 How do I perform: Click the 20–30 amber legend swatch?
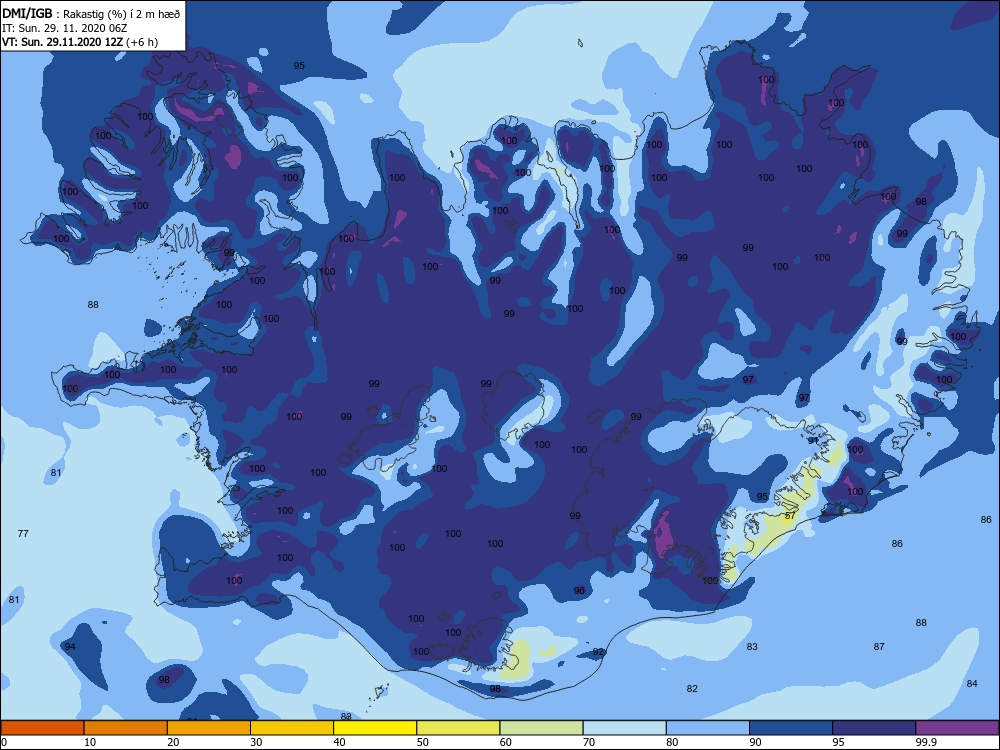(x=209, y=728)
